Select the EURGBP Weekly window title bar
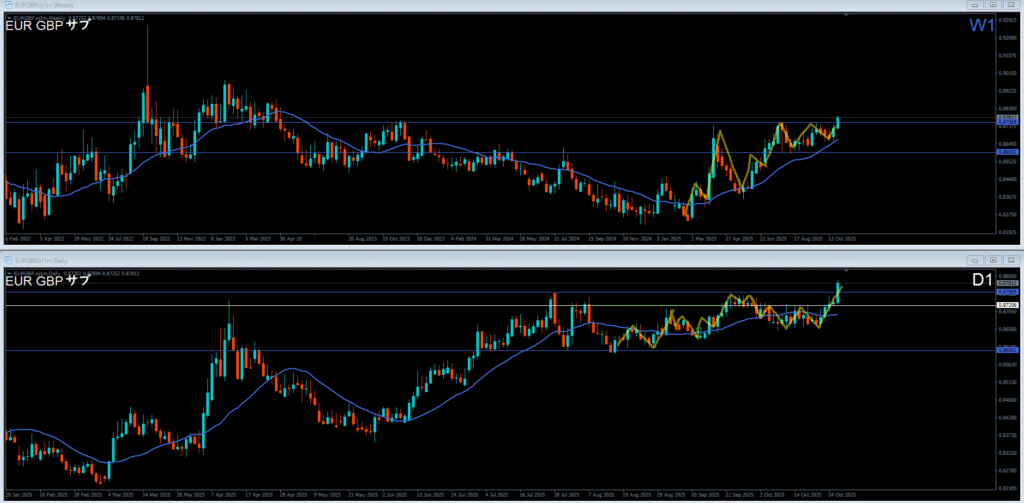This screenshot has width=1024, height=503. pos(400,5)
